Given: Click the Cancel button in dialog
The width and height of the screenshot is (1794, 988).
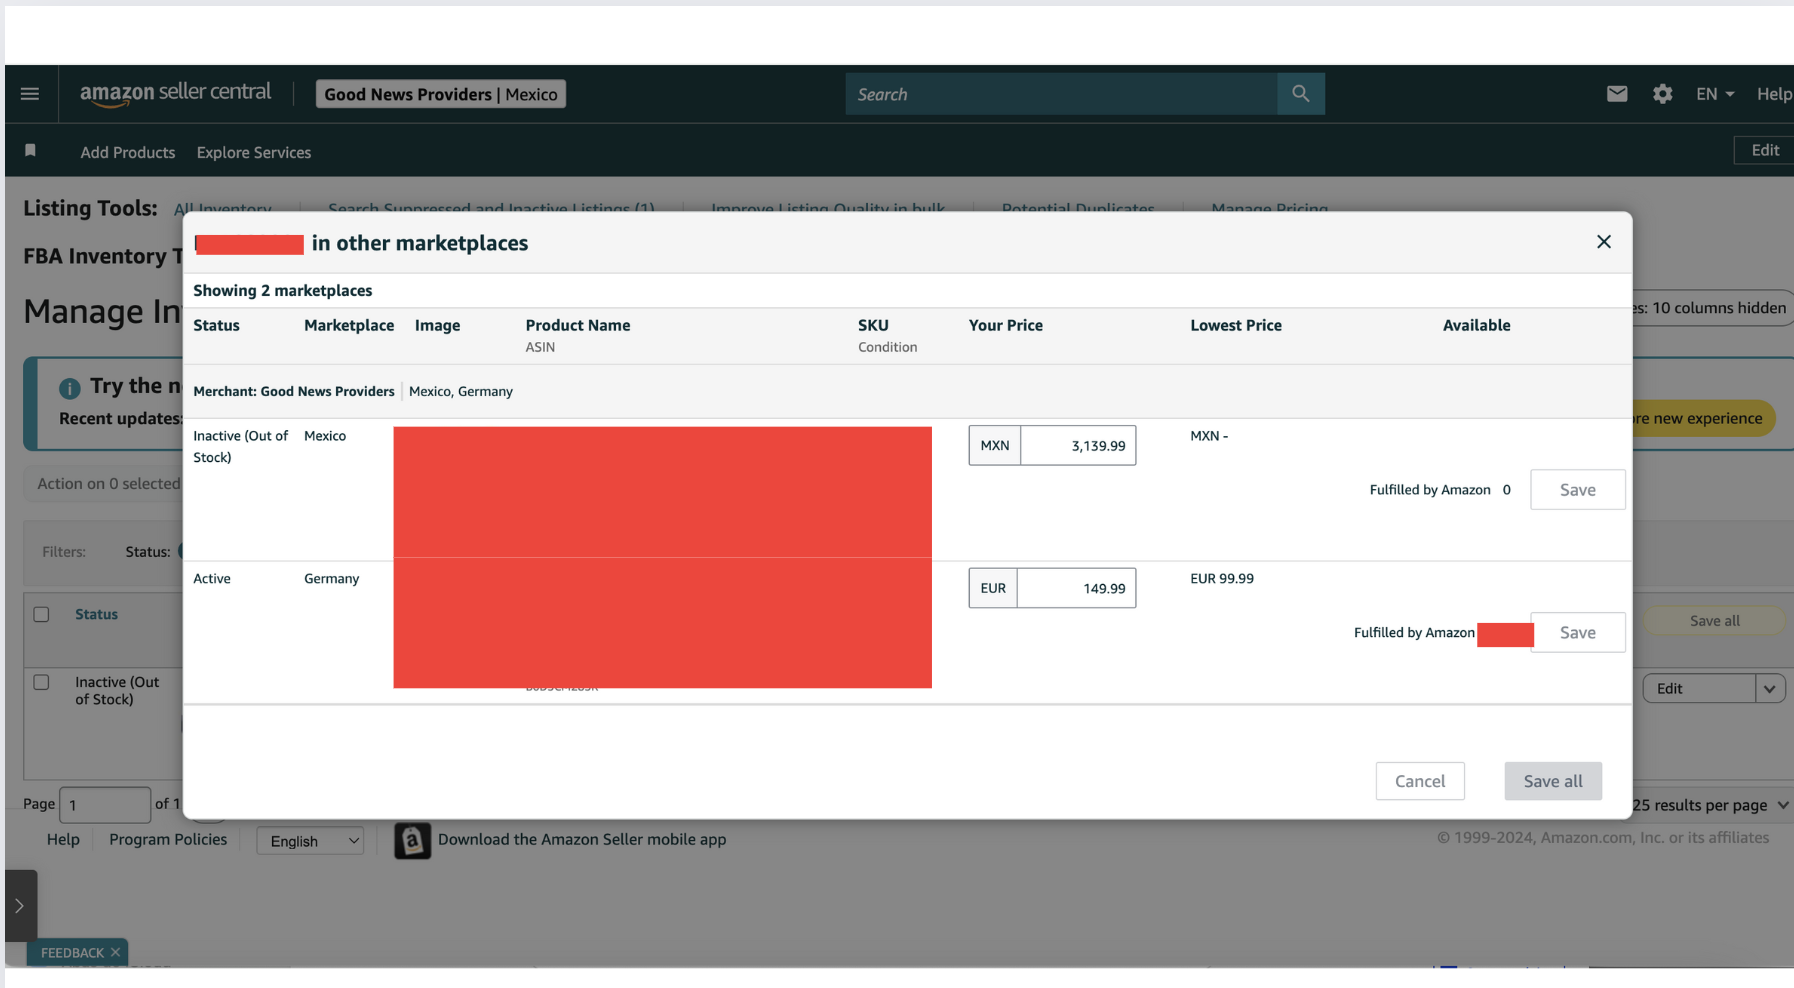Looking at the screenshot, I should pos(1420,781).
